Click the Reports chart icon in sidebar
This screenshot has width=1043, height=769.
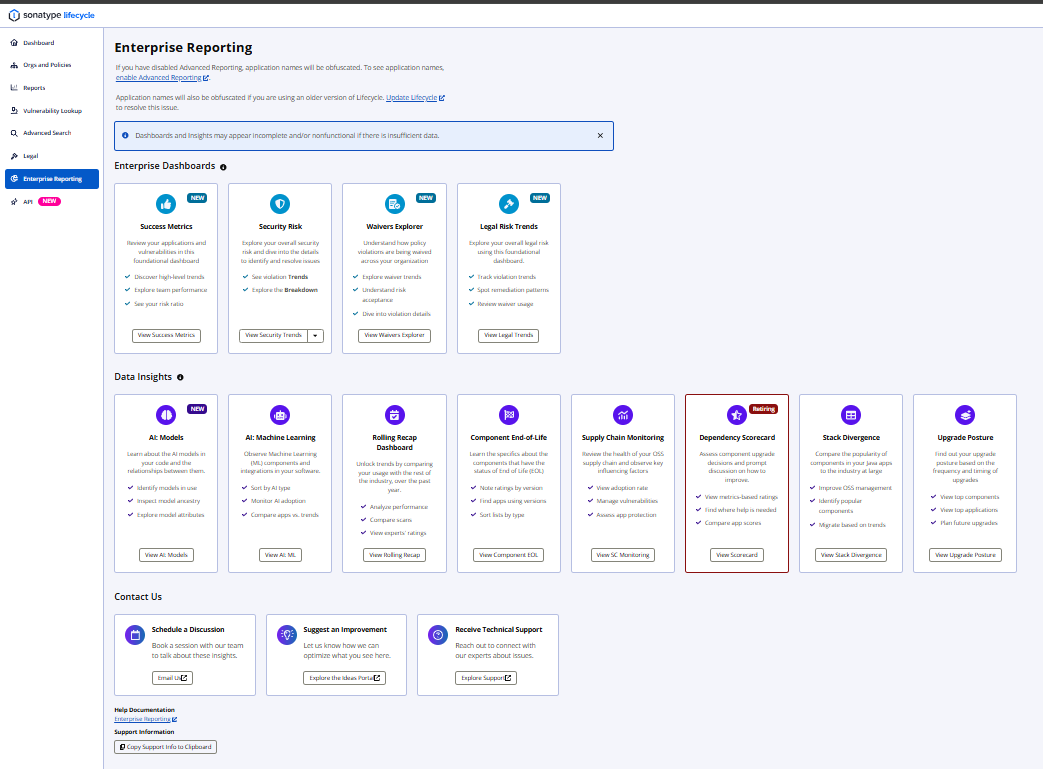pos(14,88)
